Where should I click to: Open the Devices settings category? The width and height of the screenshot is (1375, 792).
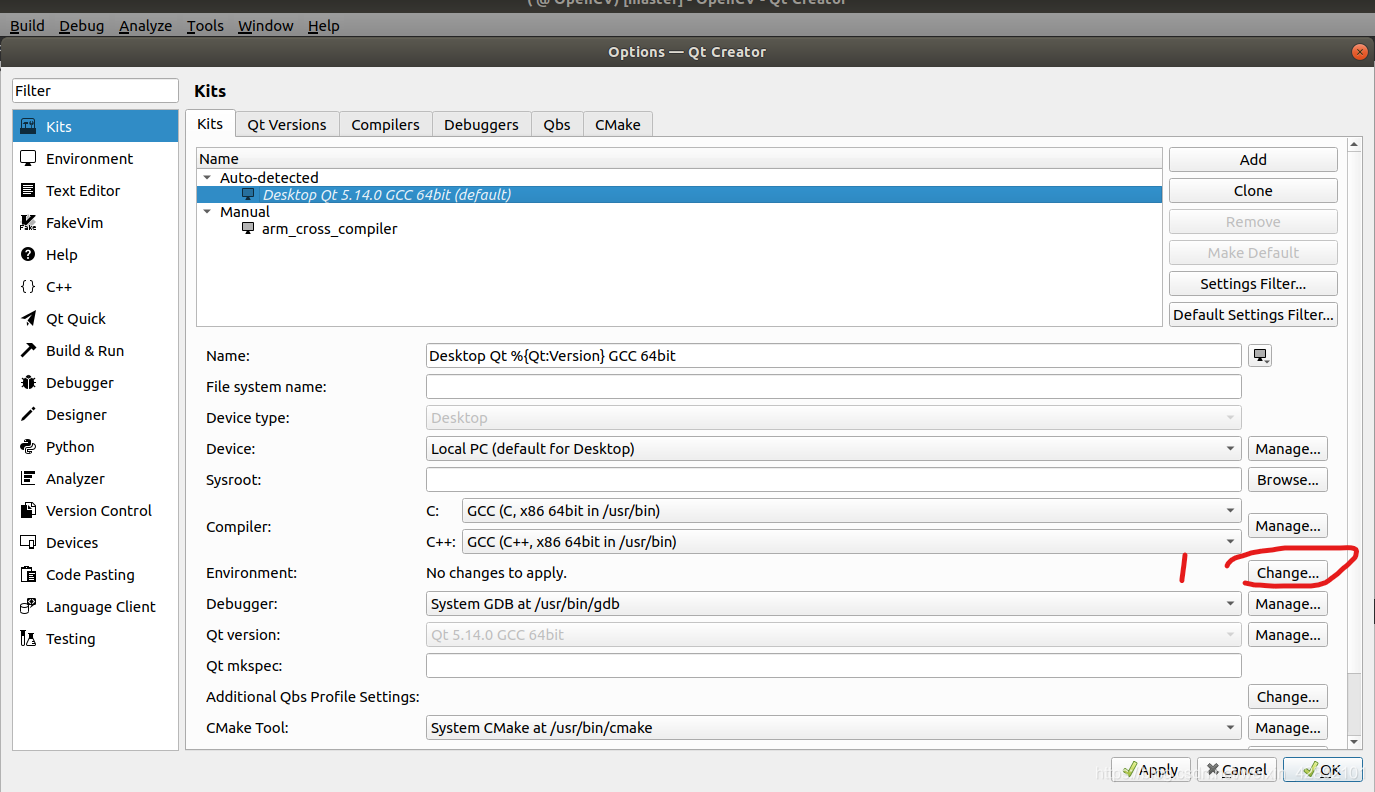click(95, 542)
